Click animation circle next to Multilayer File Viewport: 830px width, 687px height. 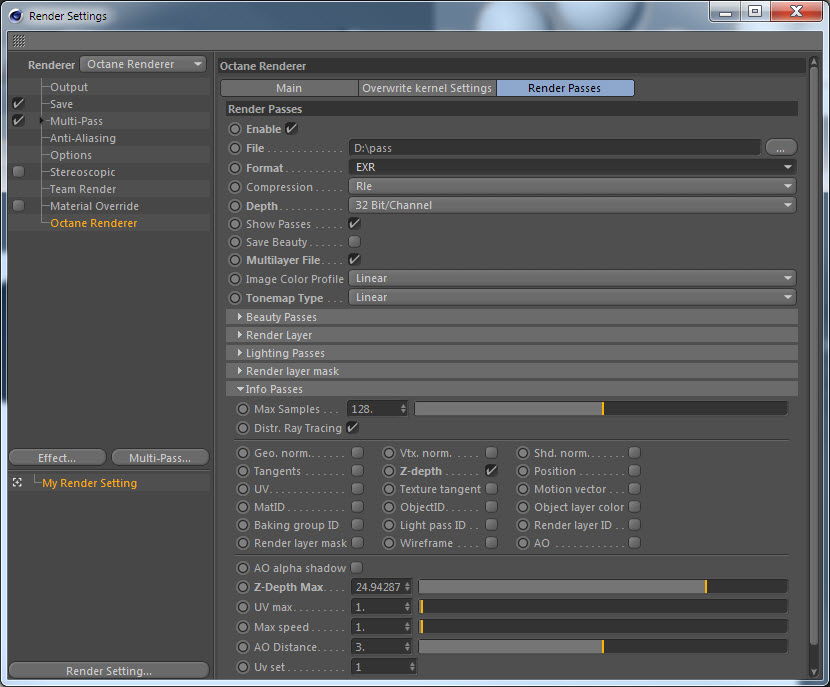(235, 260)
